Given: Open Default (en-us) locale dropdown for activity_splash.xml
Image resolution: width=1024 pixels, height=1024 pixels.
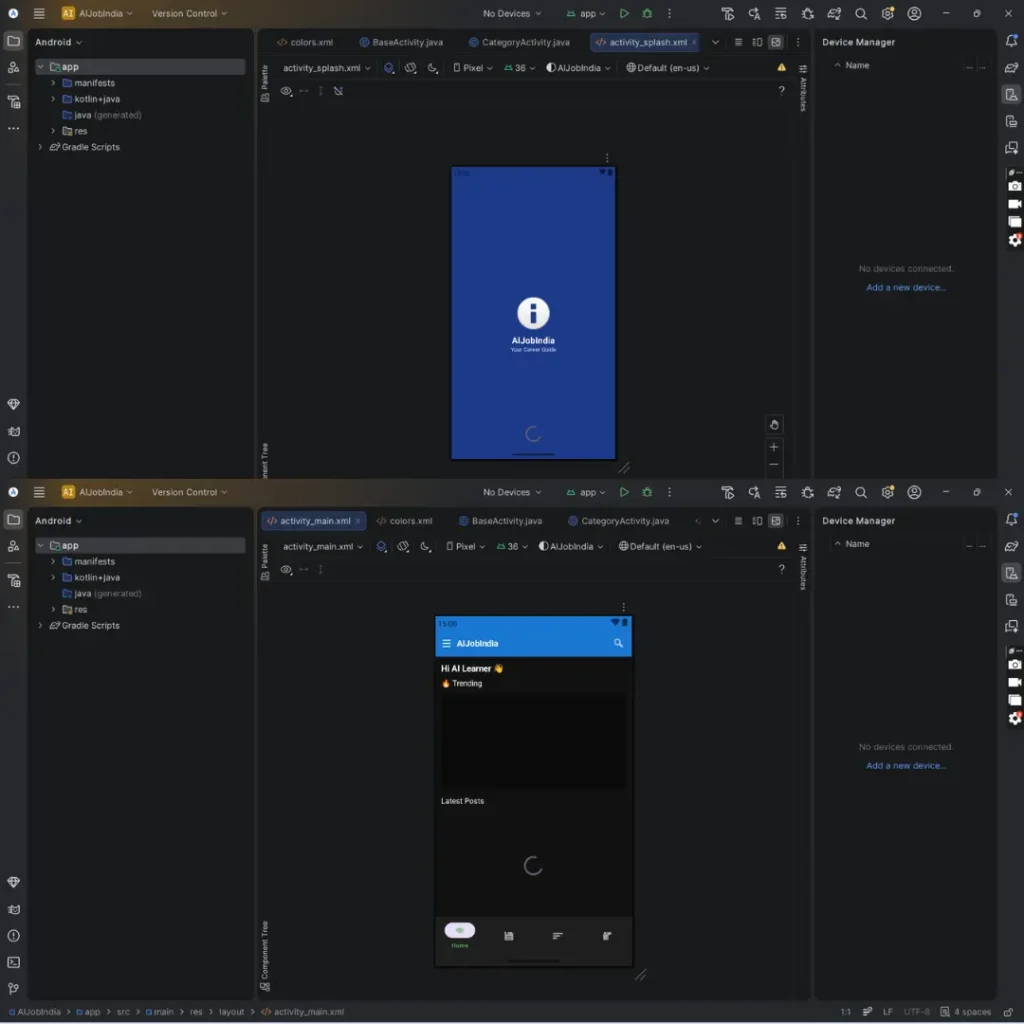Looking at the screenshot, I should 667,67.
